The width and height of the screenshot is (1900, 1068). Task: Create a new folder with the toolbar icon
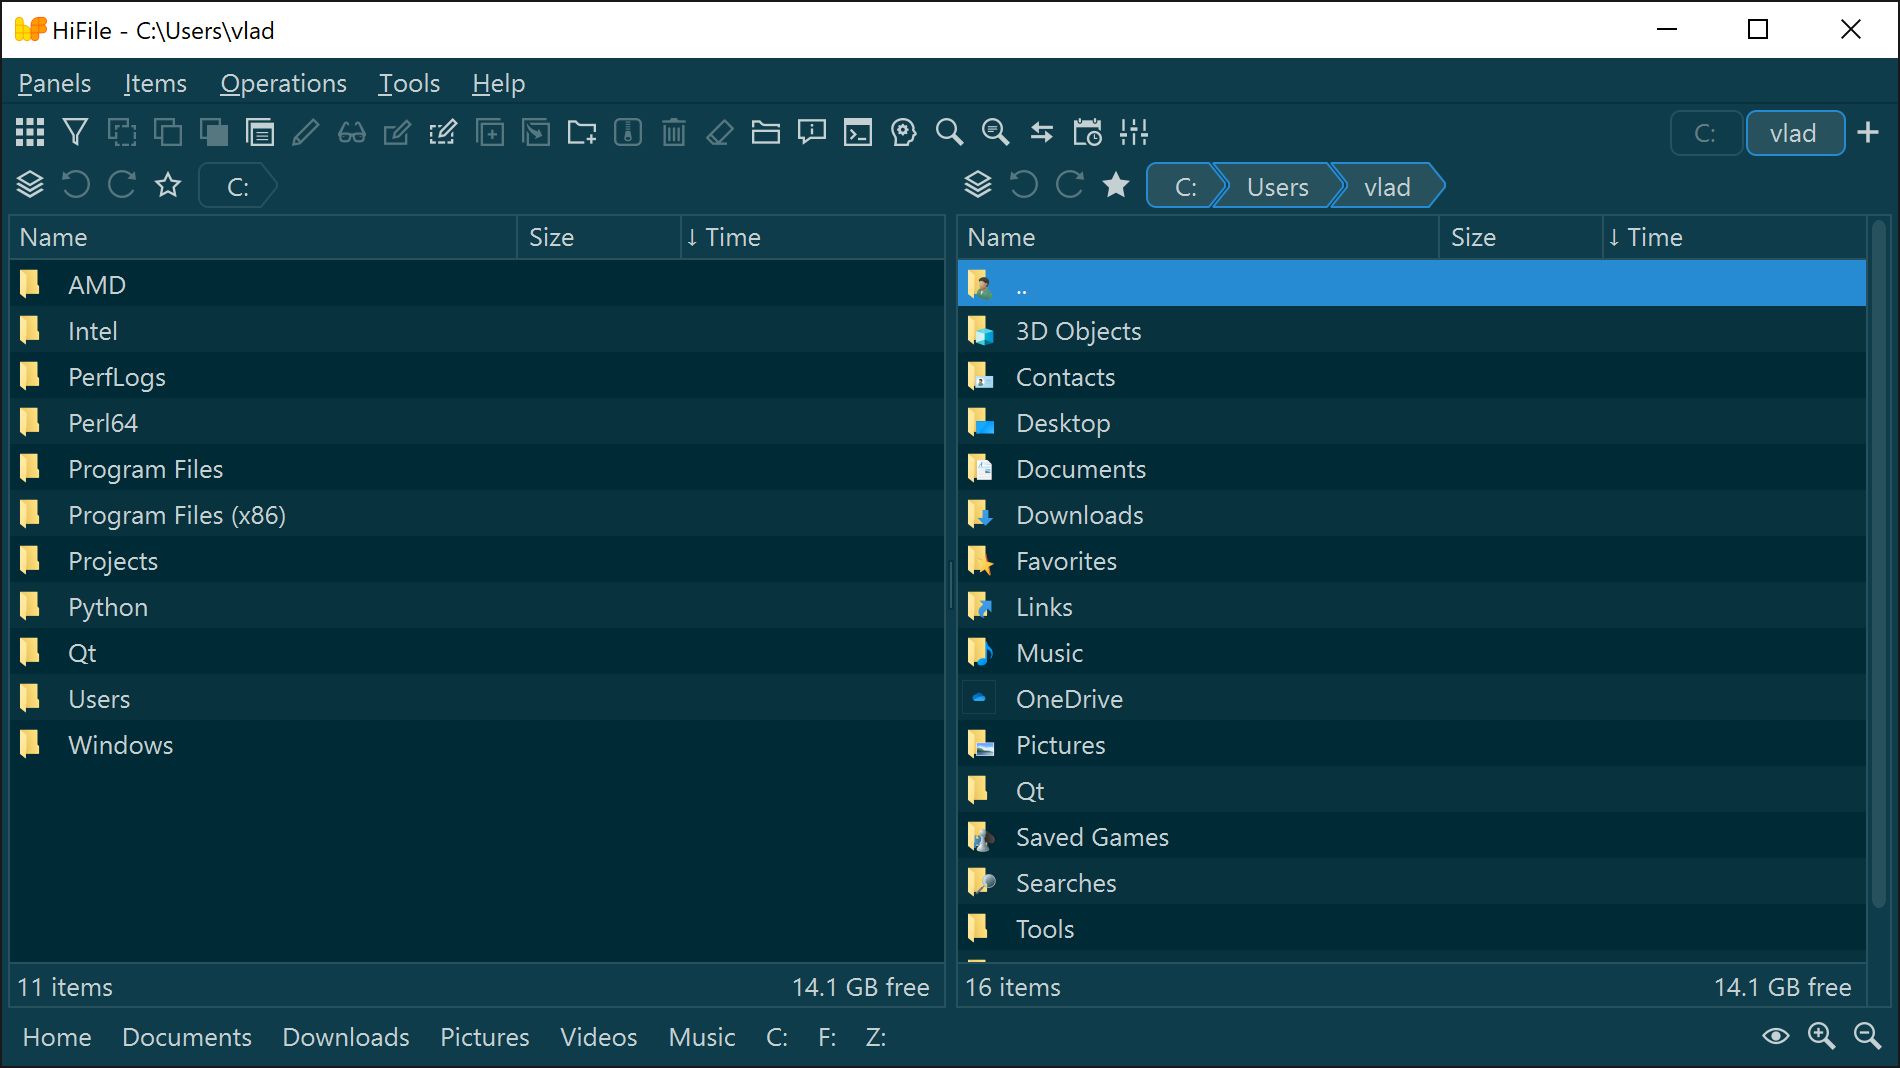pos(581,132)
